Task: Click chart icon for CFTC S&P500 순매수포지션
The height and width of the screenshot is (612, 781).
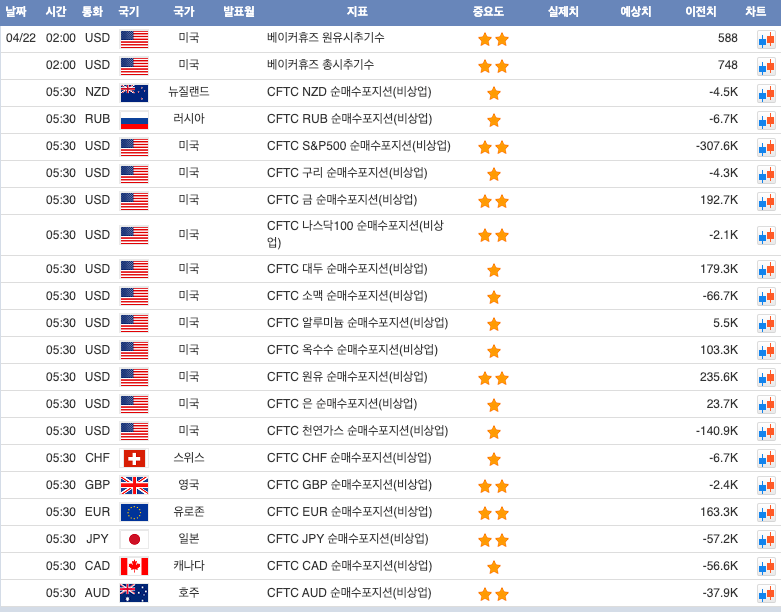Action: (766, 147)
